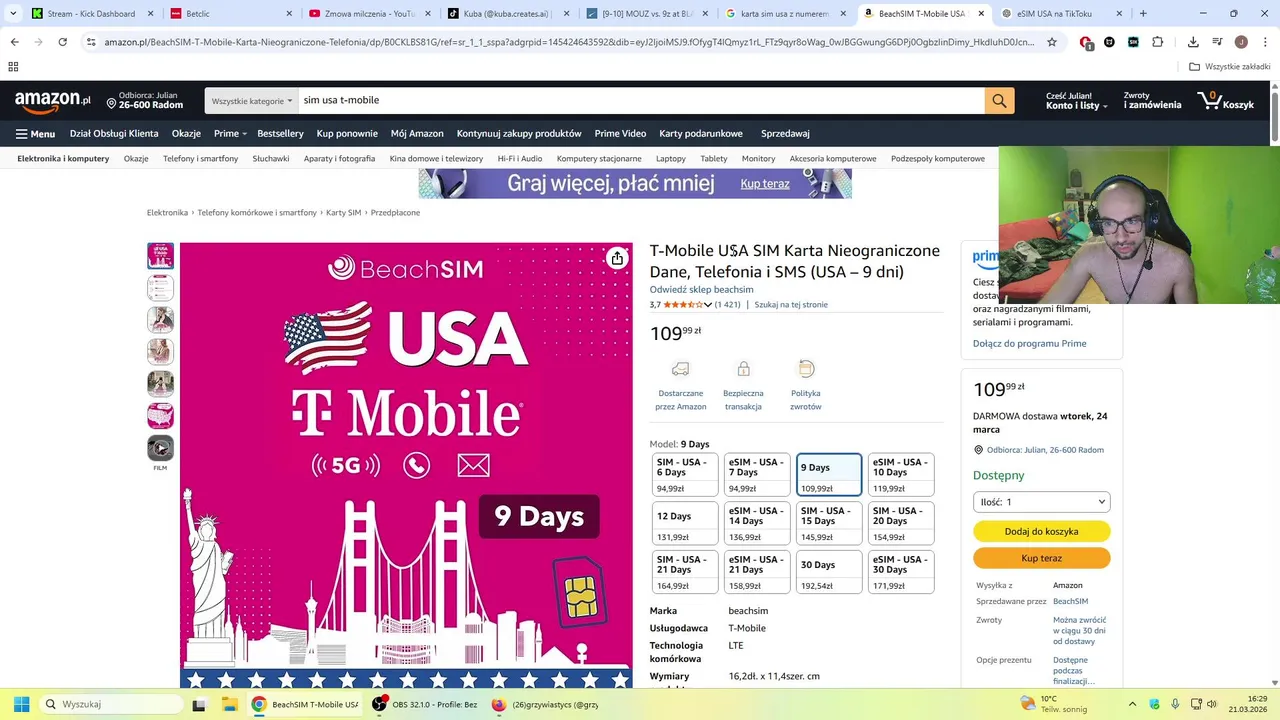
Task: Open Chrome downloads icon
Action: 1193,42
